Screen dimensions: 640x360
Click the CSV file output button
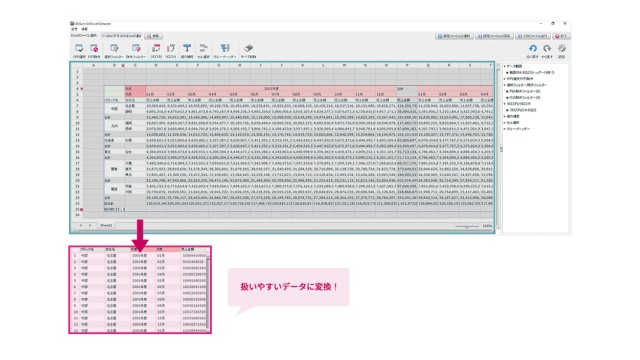[x=533, y=36]
